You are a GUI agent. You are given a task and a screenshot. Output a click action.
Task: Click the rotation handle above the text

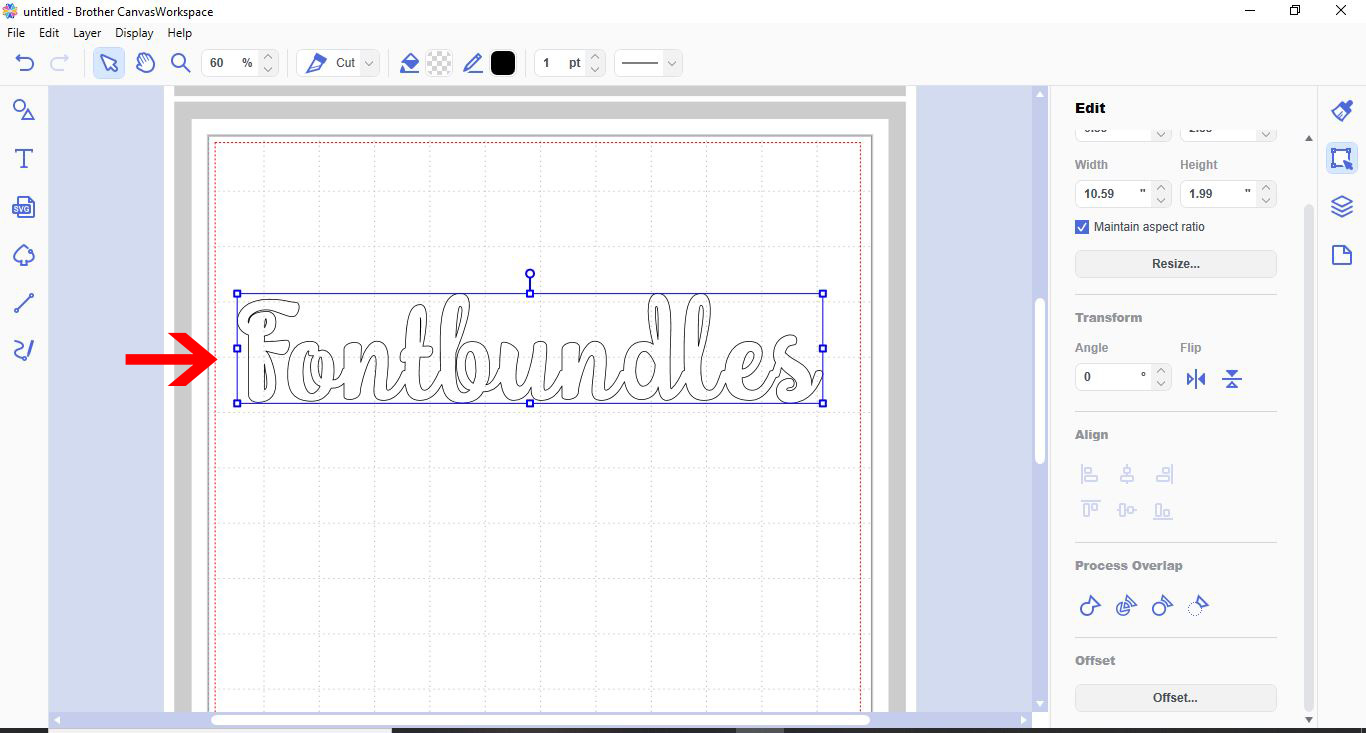[x=530, y=274]
